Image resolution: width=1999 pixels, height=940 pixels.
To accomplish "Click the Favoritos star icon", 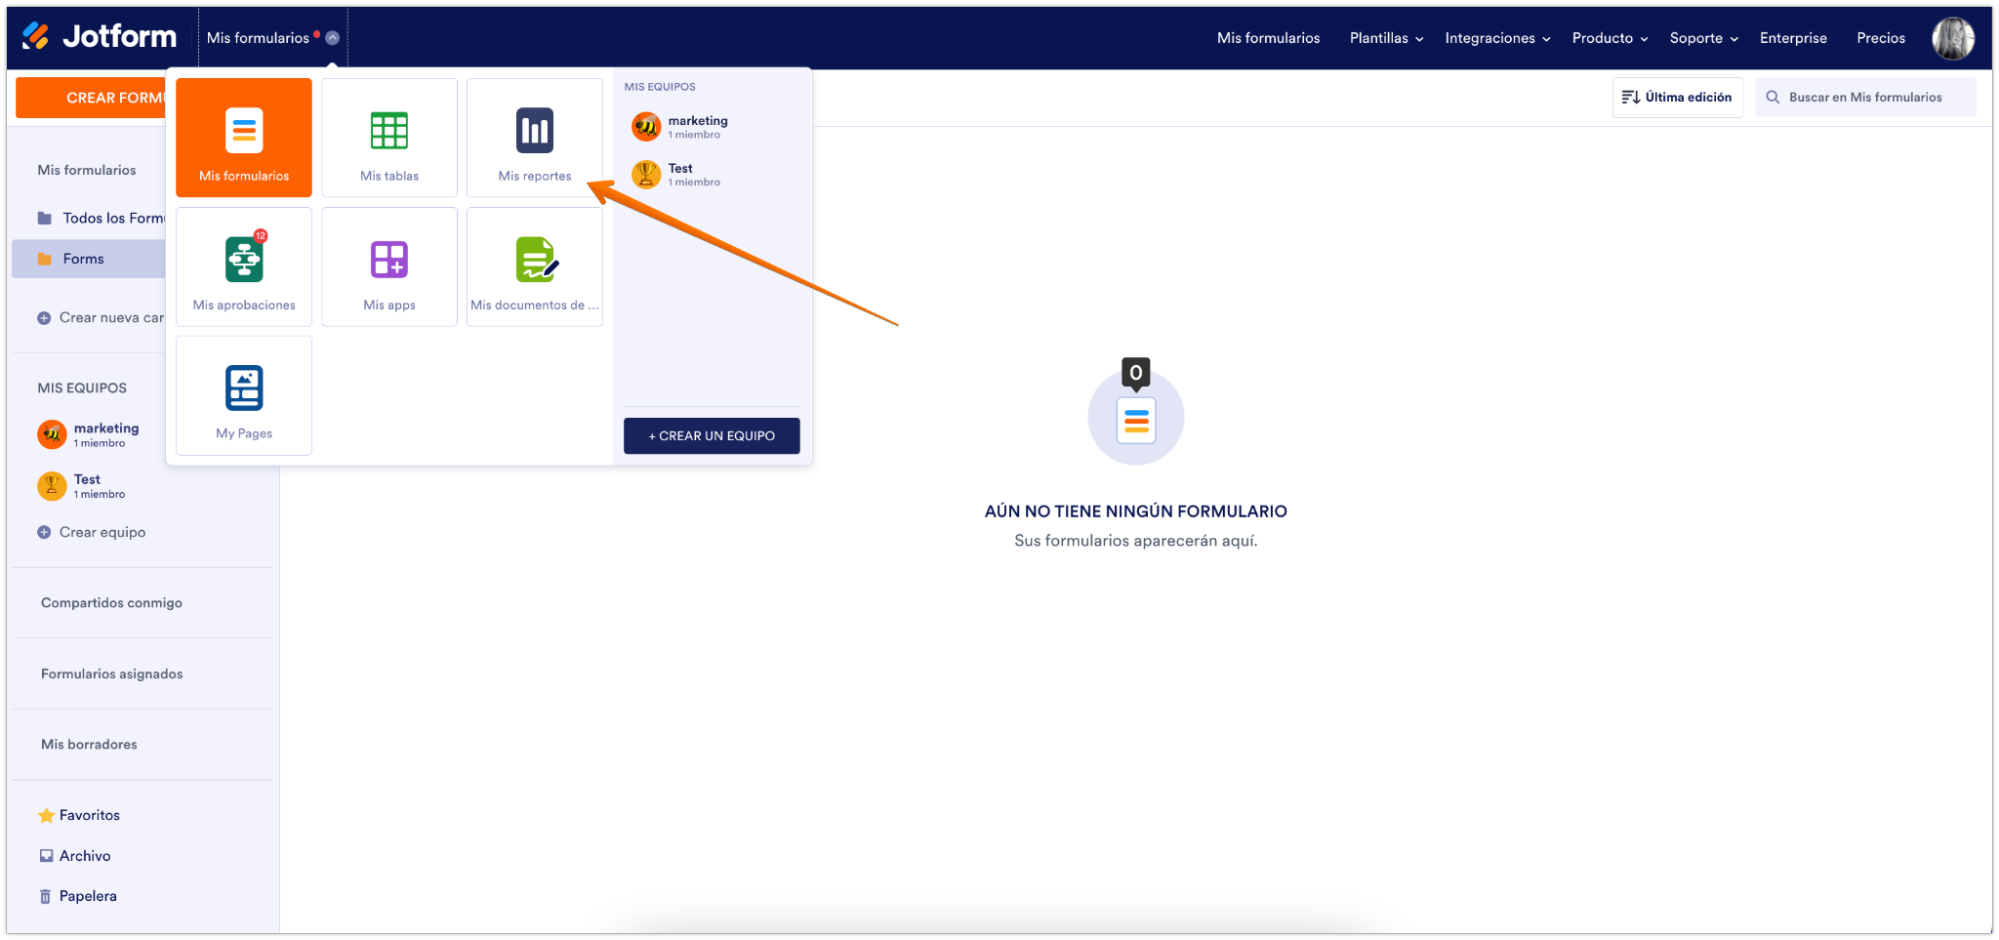I will [46, 815].
